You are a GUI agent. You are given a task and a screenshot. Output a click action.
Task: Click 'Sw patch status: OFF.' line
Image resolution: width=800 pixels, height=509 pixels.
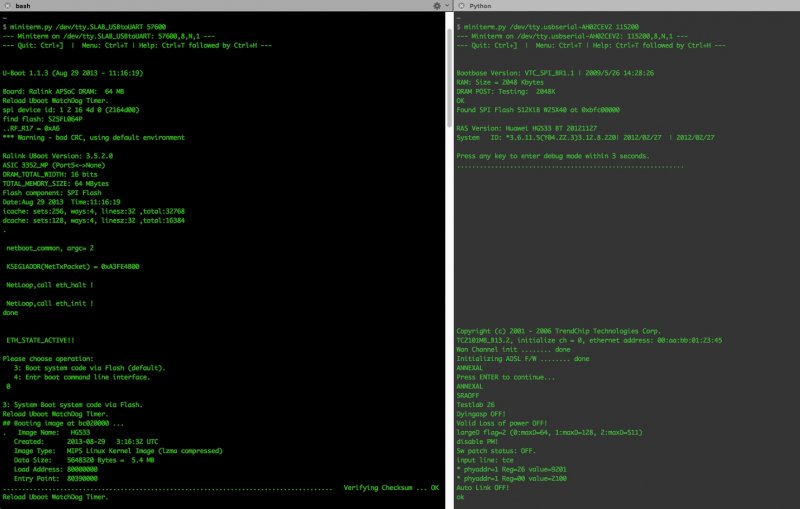496,451
